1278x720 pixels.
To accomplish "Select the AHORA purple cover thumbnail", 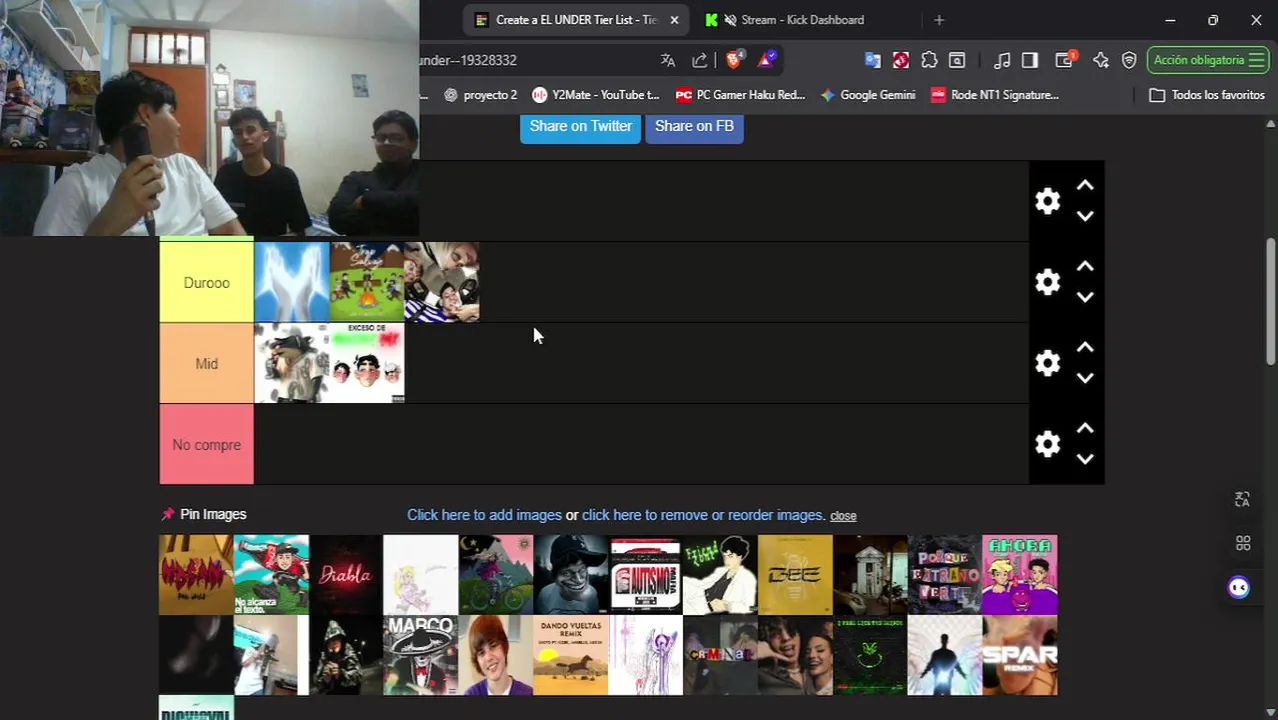I will click(1020, 574).
